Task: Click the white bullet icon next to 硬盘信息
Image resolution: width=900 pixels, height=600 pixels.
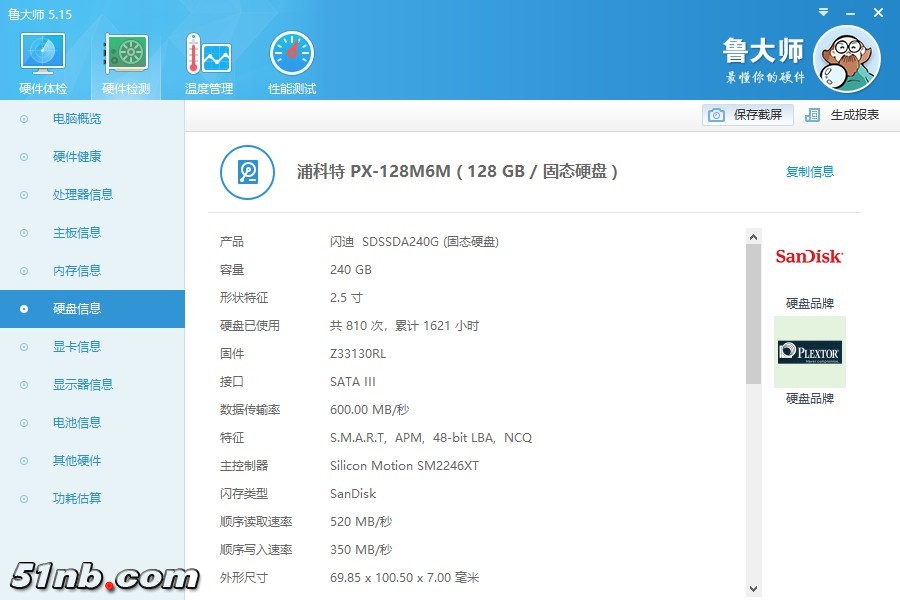Action: [x=24, y=309]
